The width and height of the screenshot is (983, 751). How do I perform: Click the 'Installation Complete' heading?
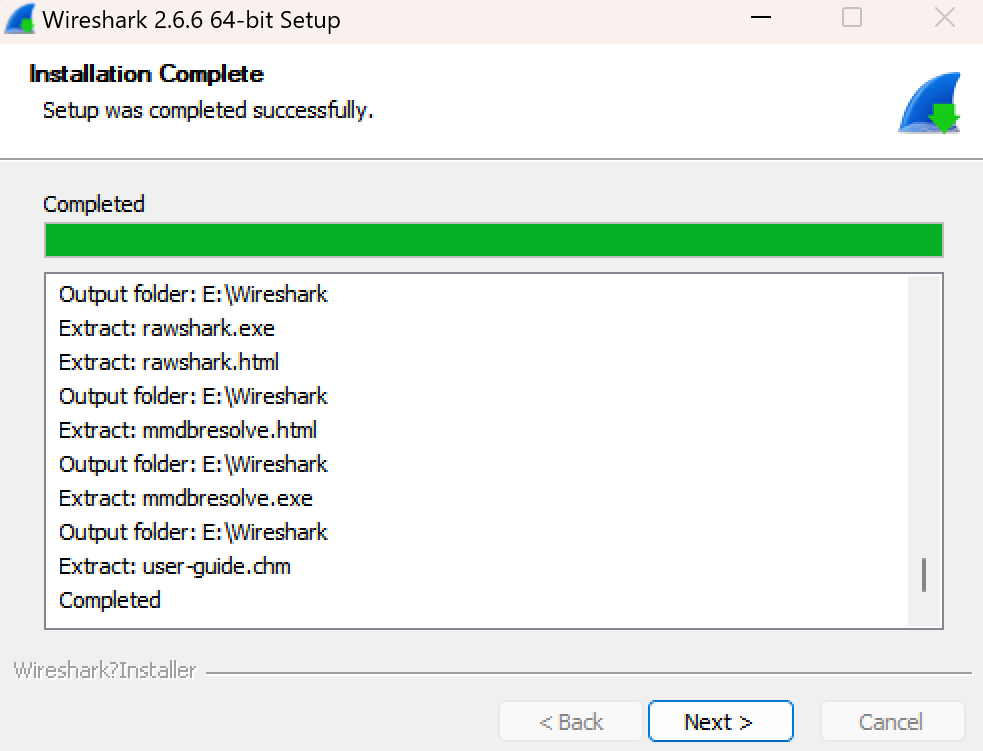[x=146, y=74]
